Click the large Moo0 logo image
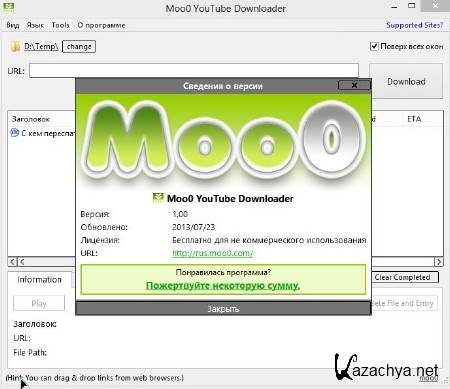The width and height of the screenshot is (450, 389). coord(223,140)
